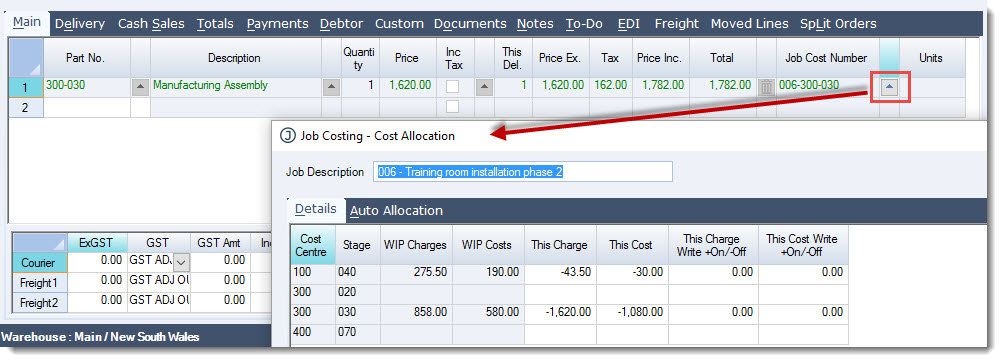Click stage 070 cell for centre 400
This screenshot has width=1002, height=362.
[x=358, y=333]
